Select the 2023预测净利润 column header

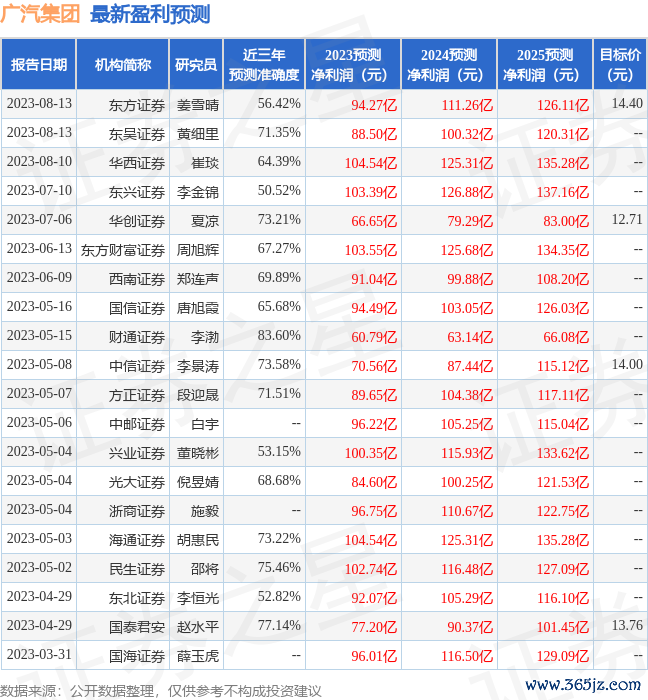(353, 65)
